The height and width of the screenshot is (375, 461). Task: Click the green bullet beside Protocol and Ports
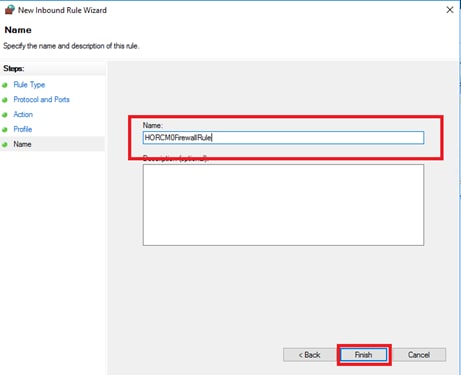(x=5, y=100)
